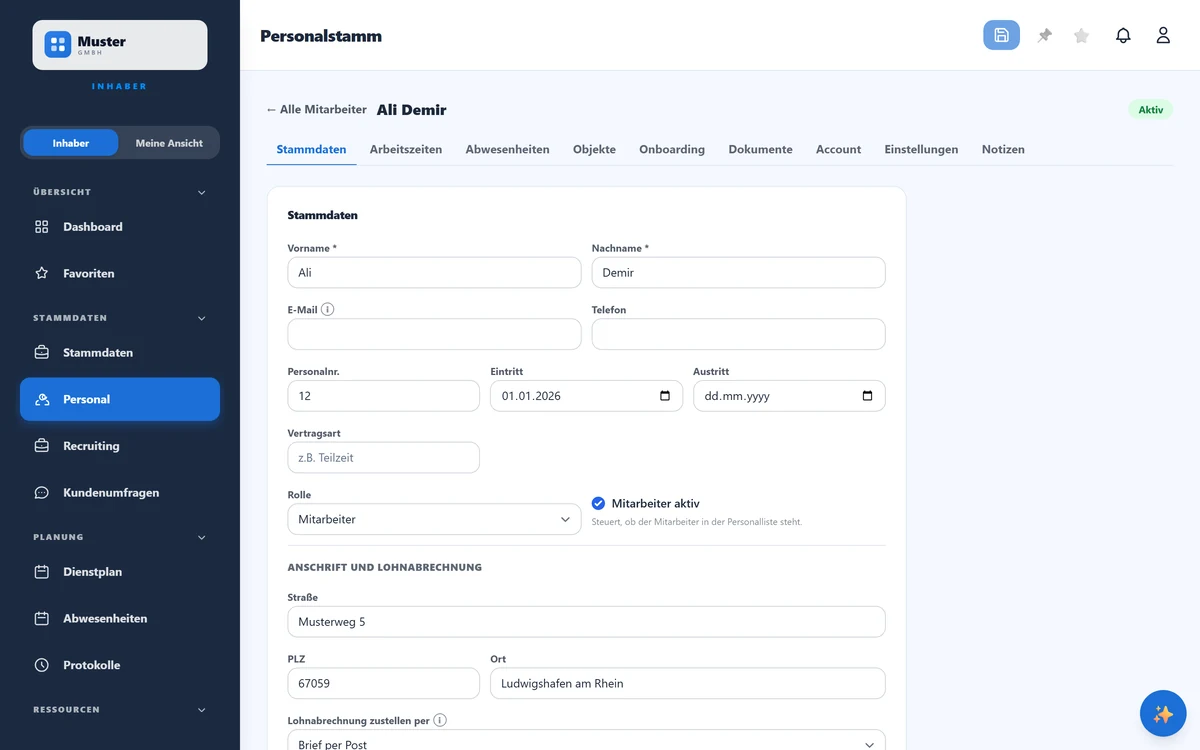Screen dimensions: 1200x750
Task: Click the Dashboard grid icon
Action: tap(42, 227)
